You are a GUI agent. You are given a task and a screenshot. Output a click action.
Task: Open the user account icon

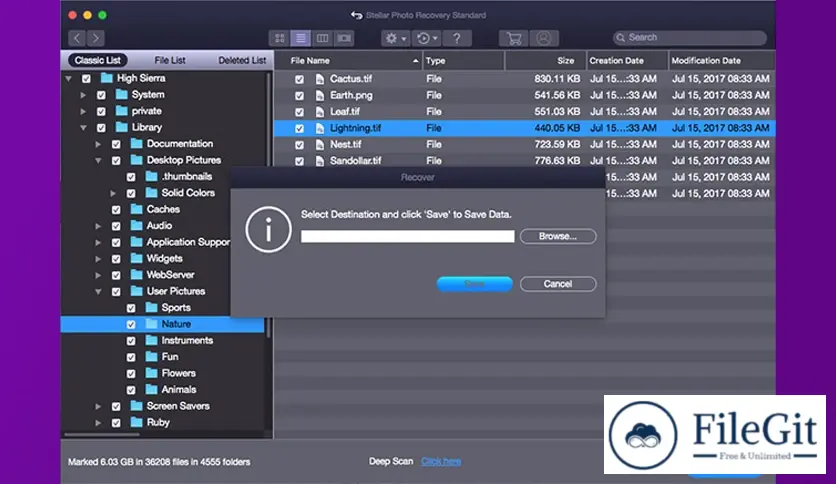pos(544,38)
